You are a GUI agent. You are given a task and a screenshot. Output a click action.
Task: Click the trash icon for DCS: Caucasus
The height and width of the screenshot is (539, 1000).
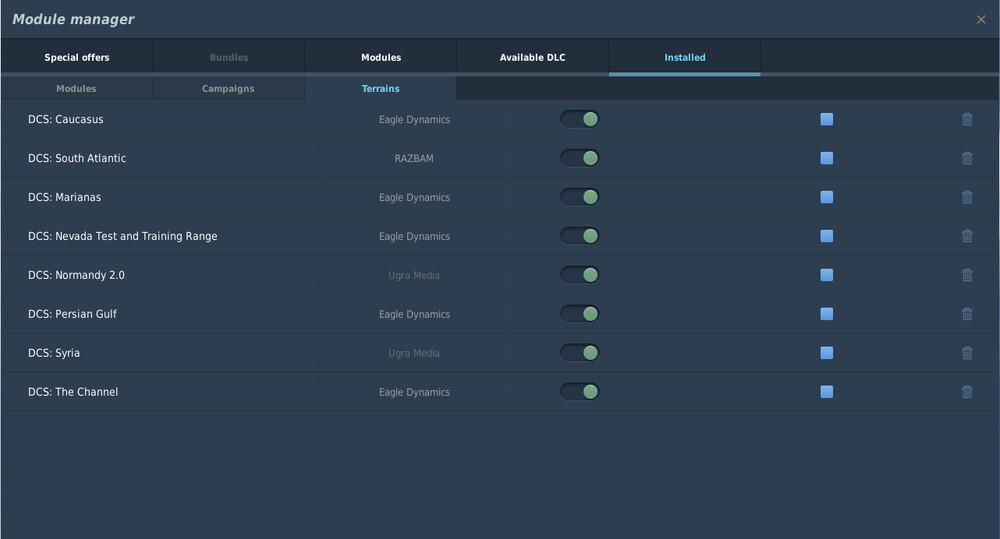click(x=967, y=120)
